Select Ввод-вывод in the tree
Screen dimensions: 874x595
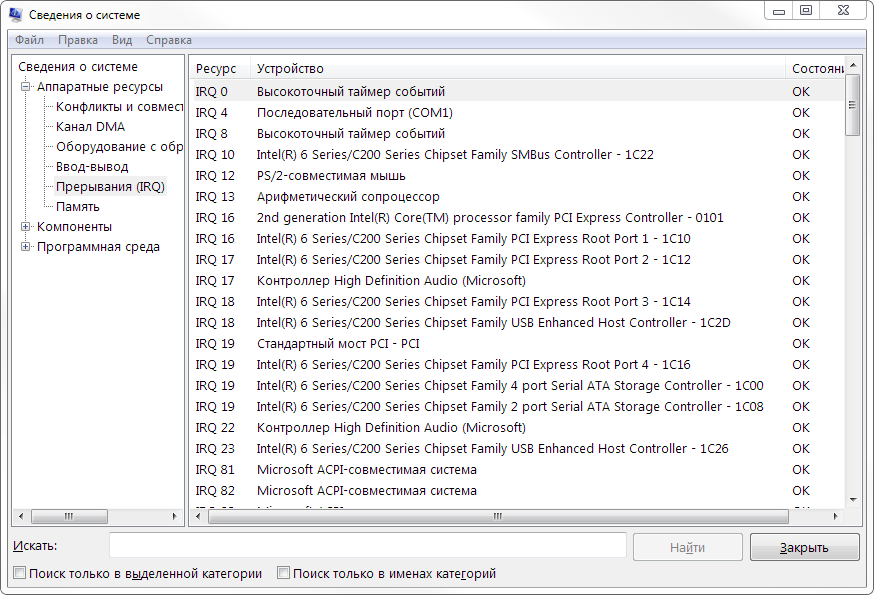click(x=92, y=167)
